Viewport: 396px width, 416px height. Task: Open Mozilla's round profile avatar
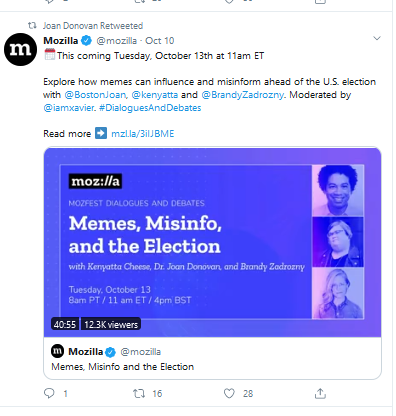pos(20,49)
